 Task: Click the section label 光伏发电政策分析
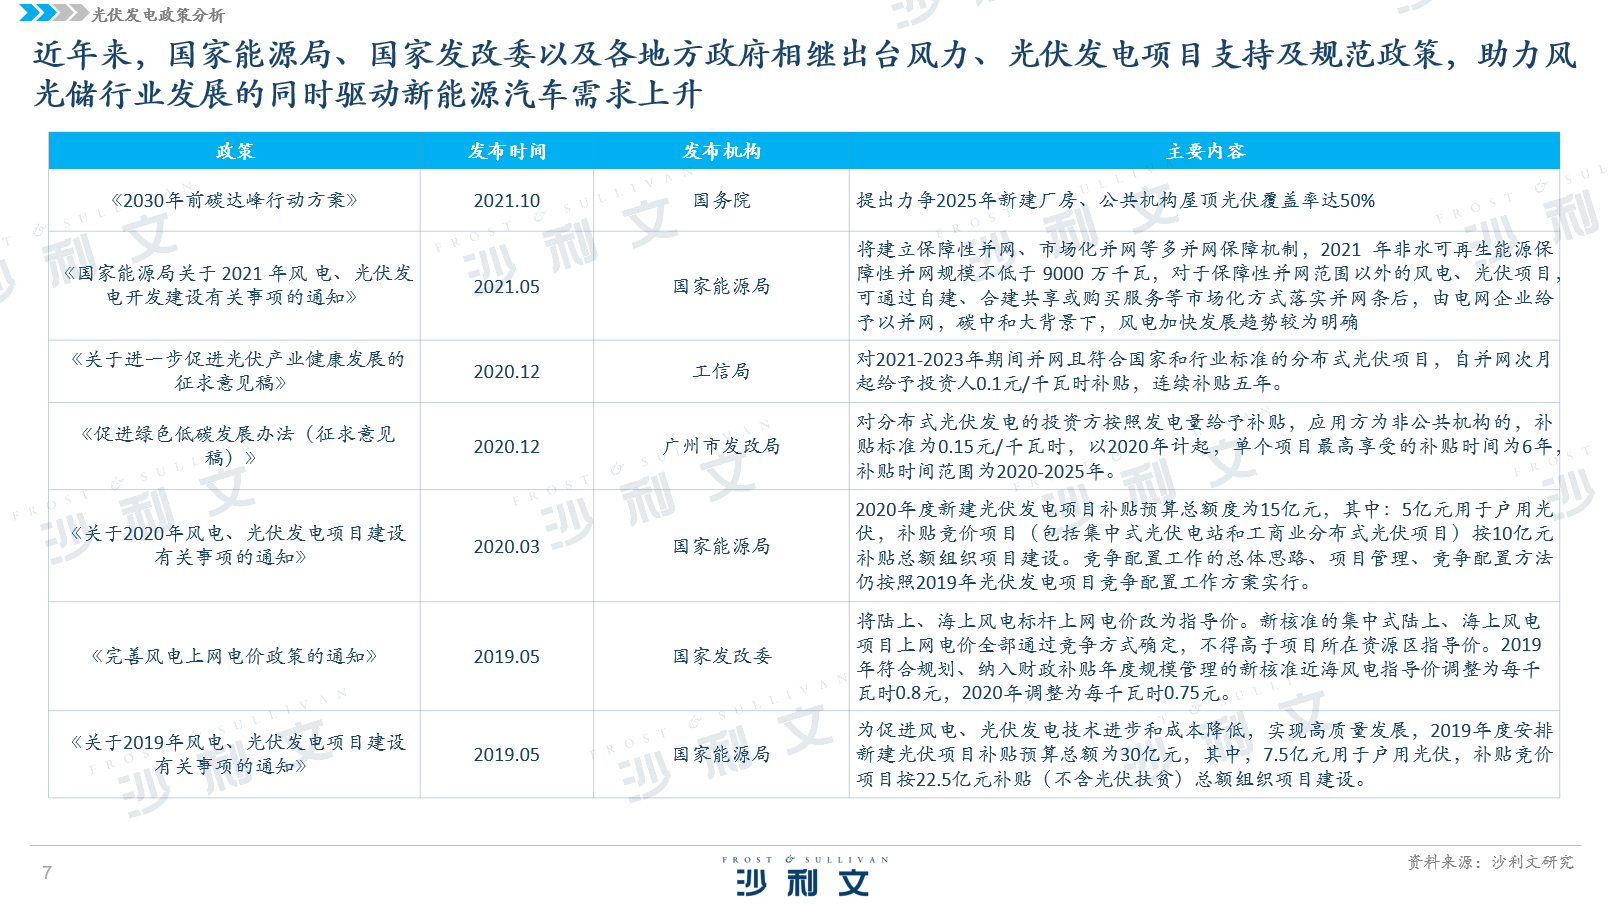tap(158, 15)
